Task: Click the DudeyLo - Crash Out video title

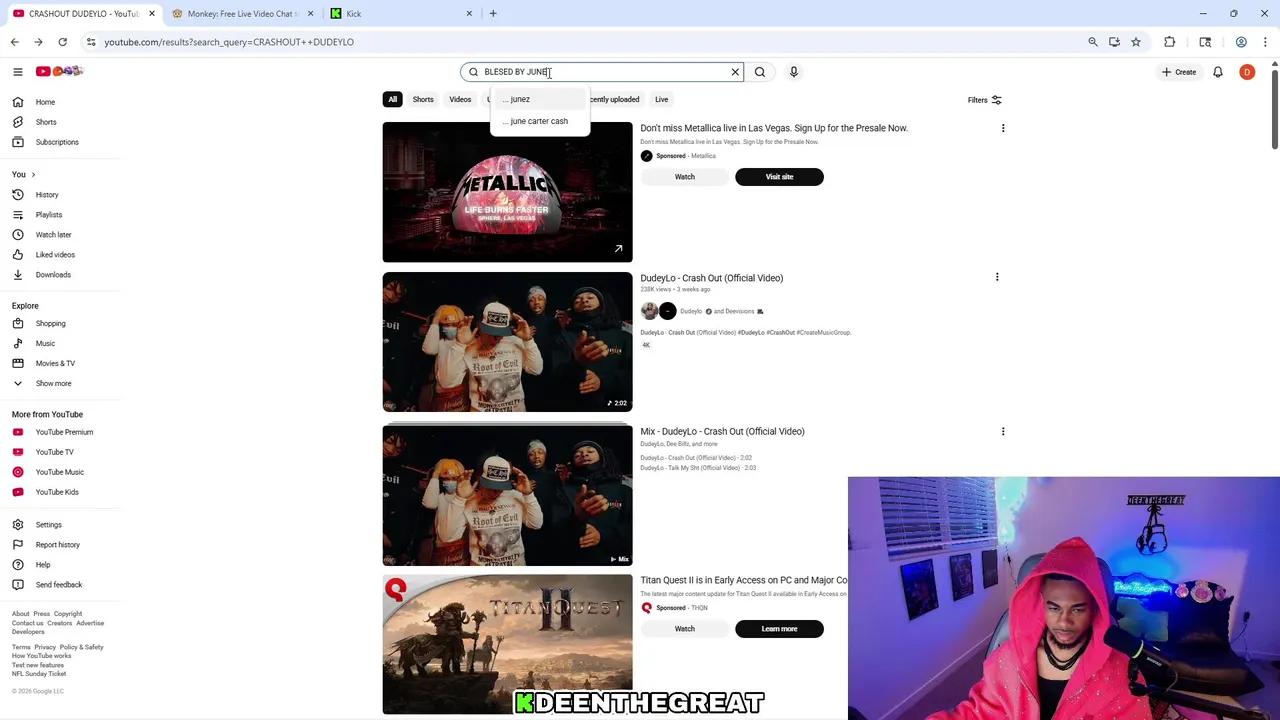Action: [711, 278]
